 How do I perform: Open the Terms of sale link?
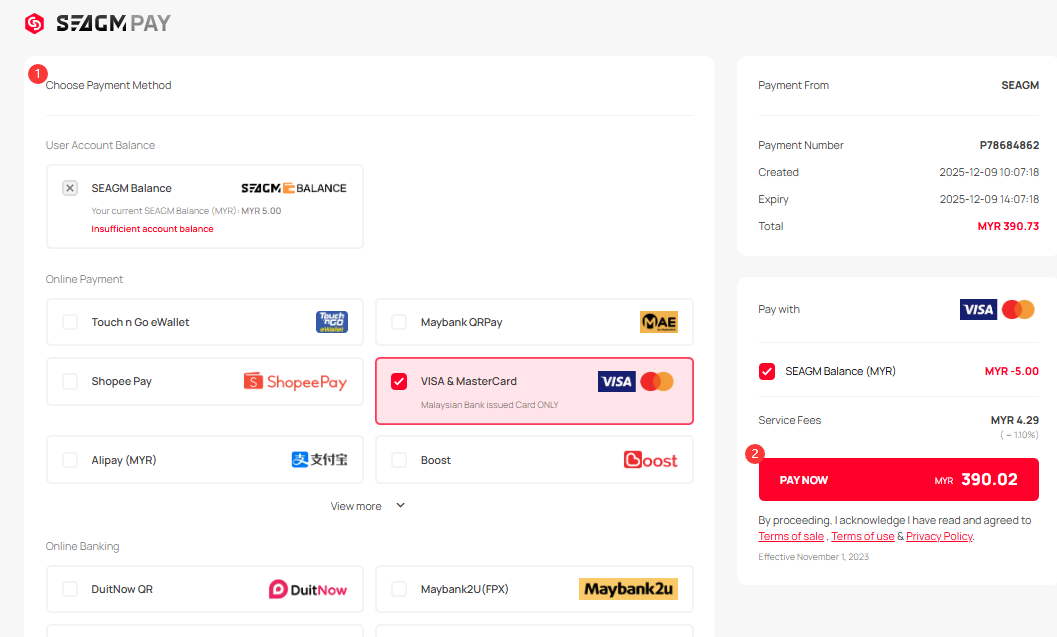click(791, 537)
